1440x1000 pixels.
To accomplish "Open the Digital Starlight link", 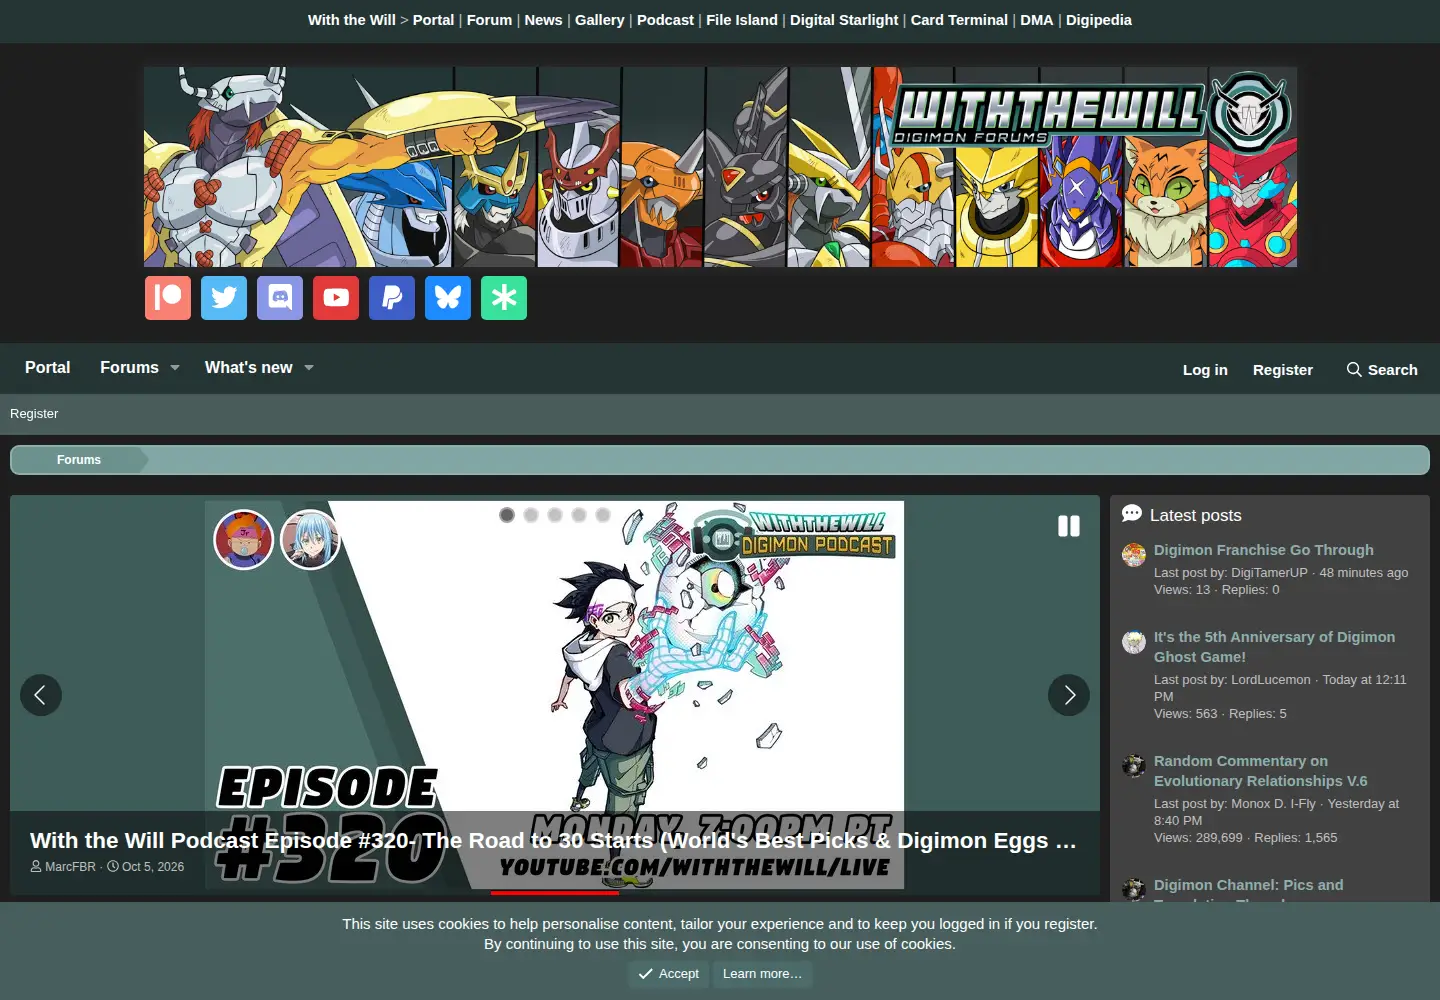I will tap(844, 20).
